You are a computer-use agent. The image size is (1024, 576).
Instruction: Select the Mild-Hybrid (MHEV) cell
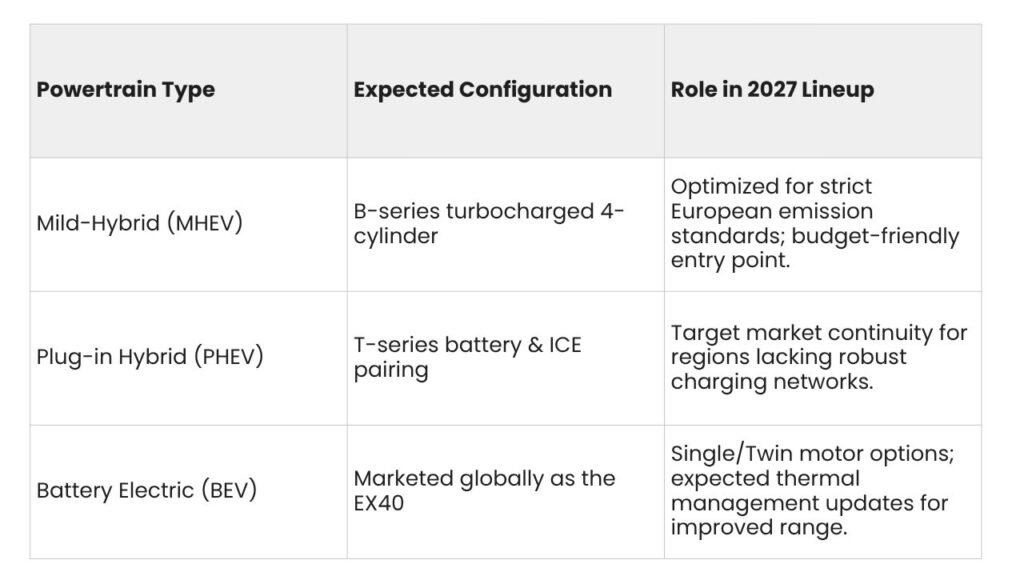188,225
